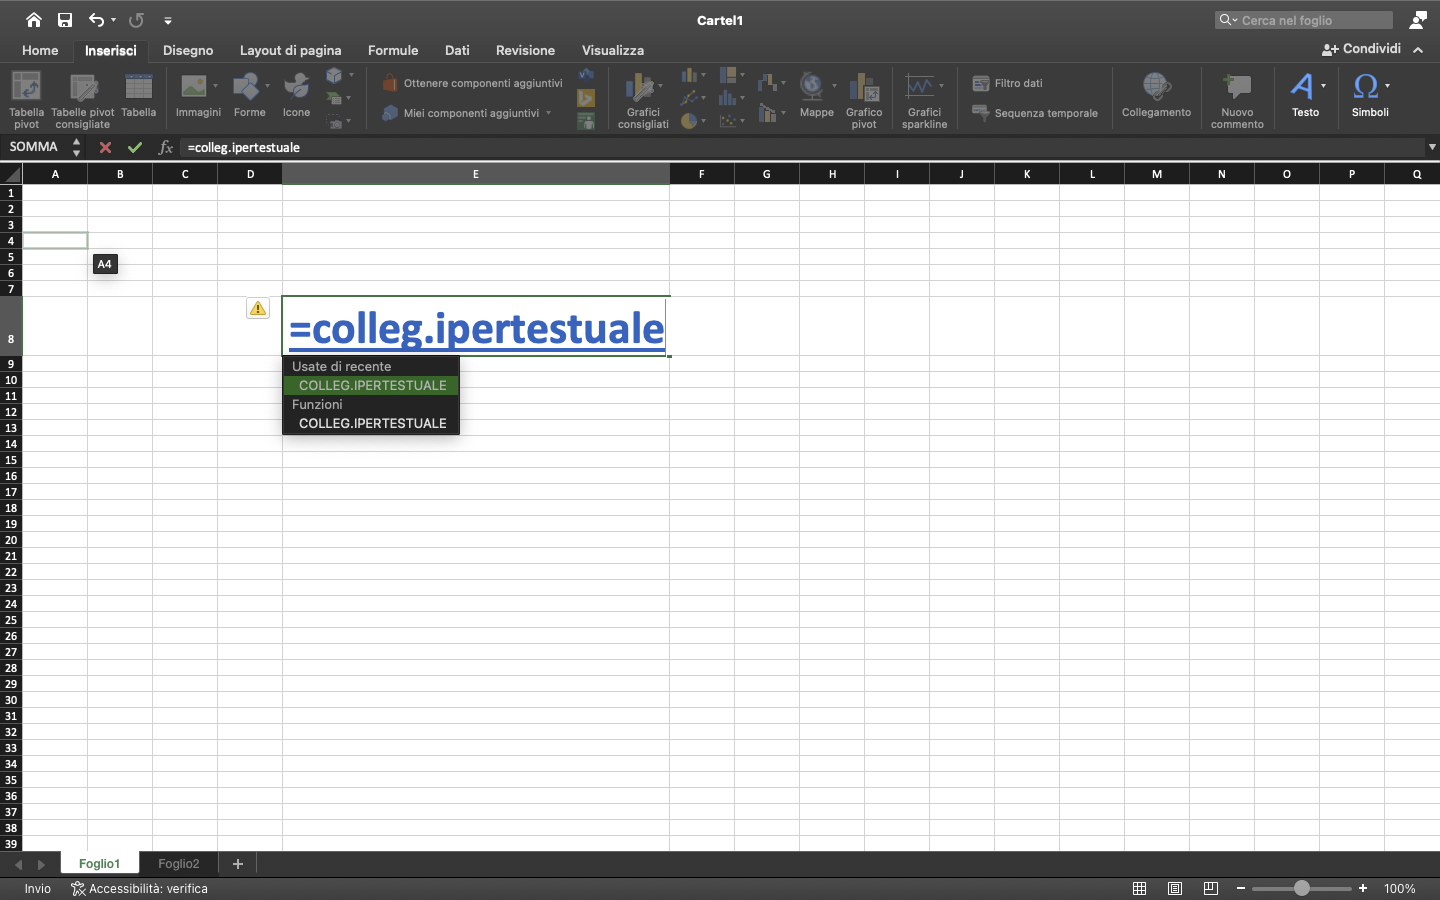This screenshot has width=1440, height=900.
Task: Insert a table using the Tabella icon
Action: (x=139, y=97)
